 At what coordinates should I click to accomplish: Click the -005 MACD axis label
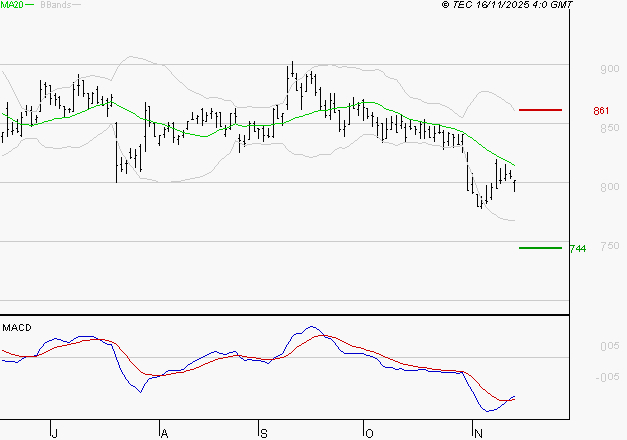tap(608, 377)
